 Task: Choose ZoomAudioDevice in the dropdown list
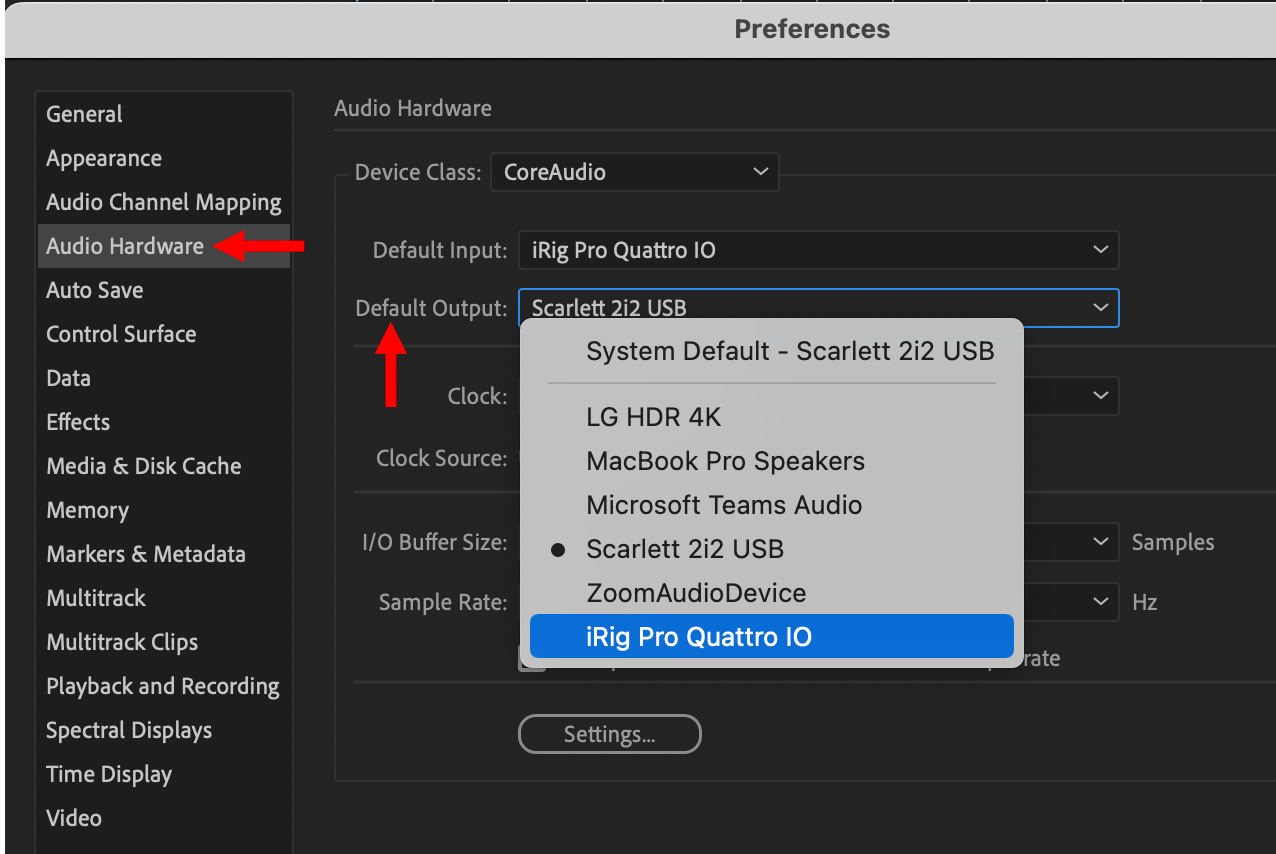click(x=696, y=593)
